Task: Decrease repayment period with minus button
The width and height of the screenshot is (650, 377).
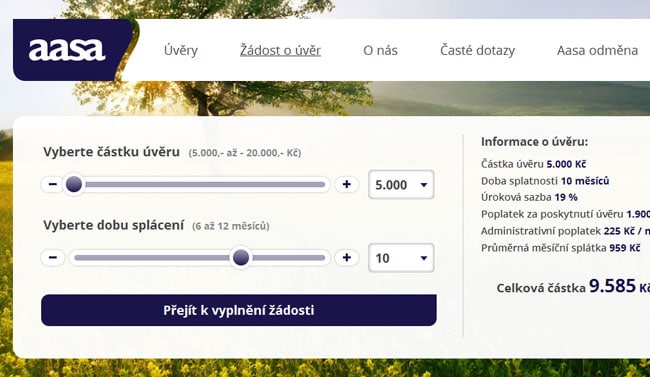Action: pos(53,258)
